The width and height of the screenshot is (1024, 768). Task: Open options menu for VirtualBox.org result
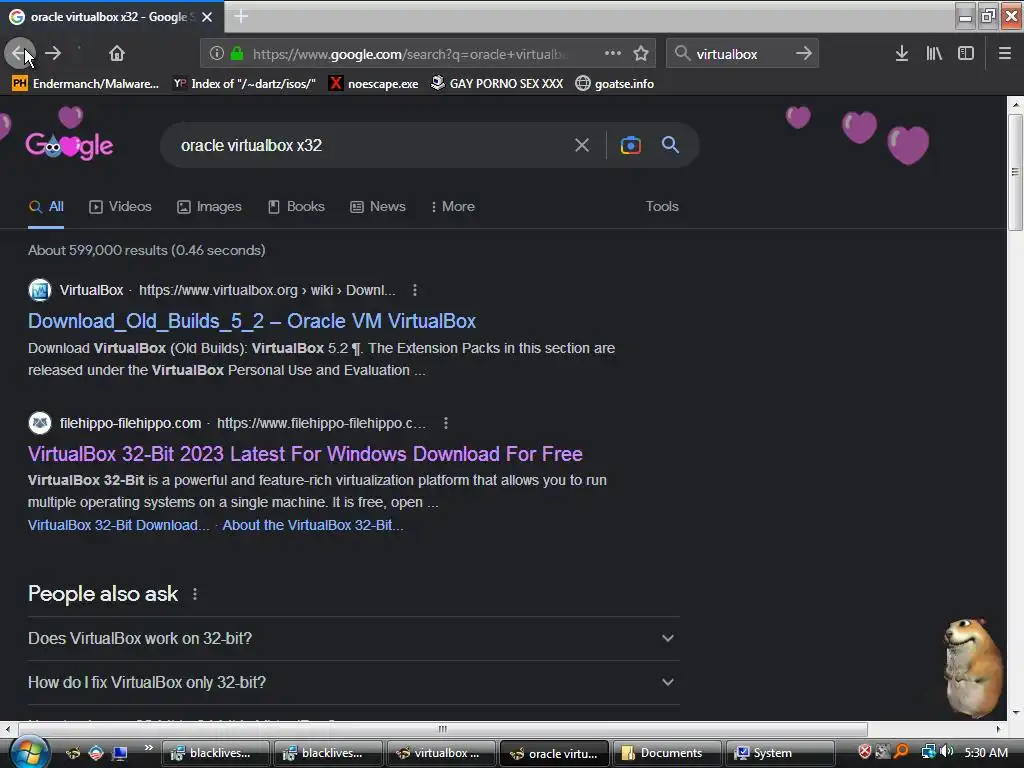click(x=415, y=290)
